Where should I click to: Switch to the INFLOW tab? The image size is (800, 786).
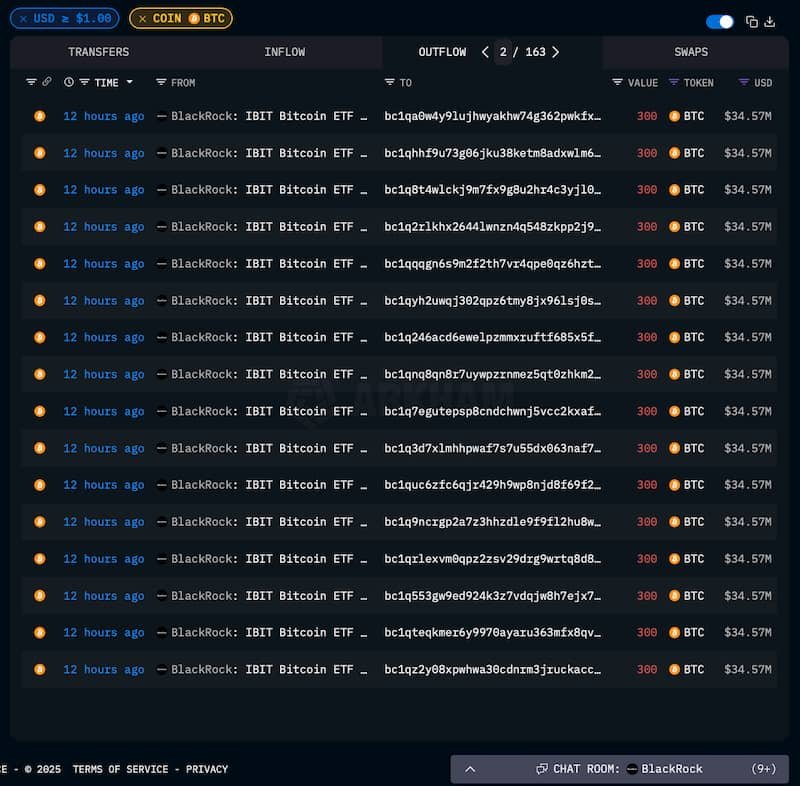coord(285,51)
